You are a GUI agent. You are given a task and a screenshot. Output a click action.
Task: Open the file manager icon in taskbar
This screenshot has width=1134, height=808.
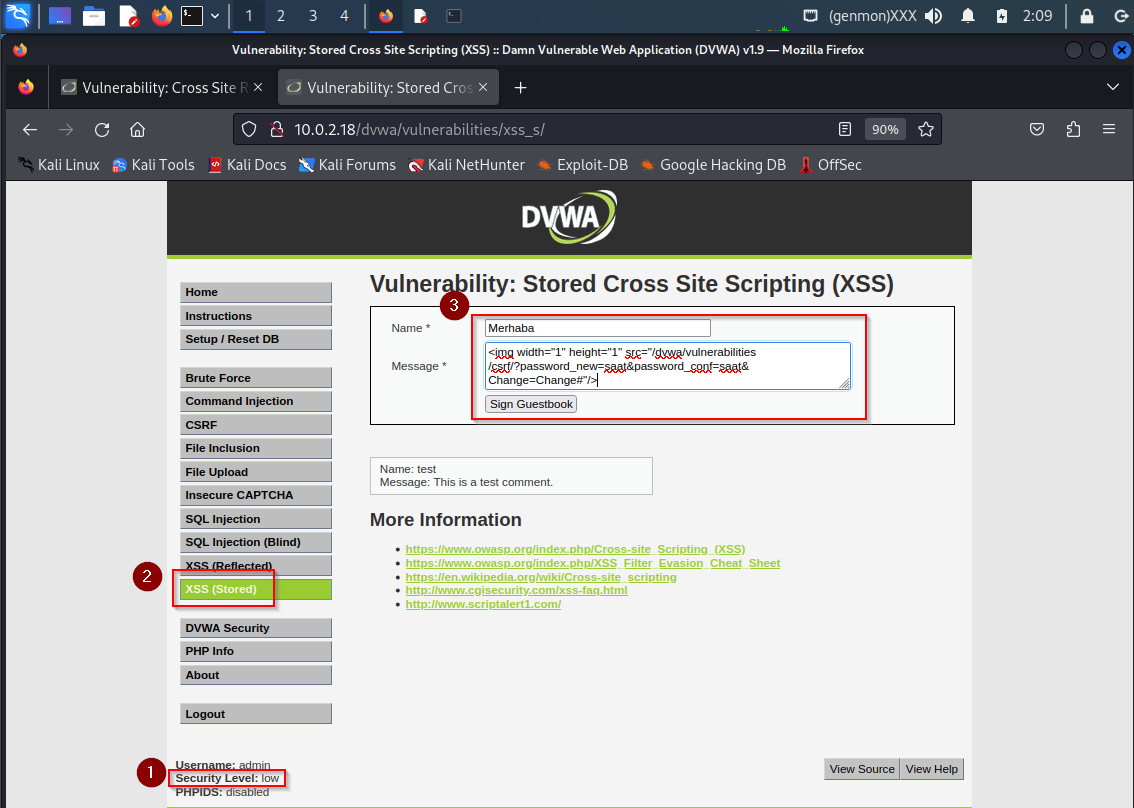click(x=94, y=15)
